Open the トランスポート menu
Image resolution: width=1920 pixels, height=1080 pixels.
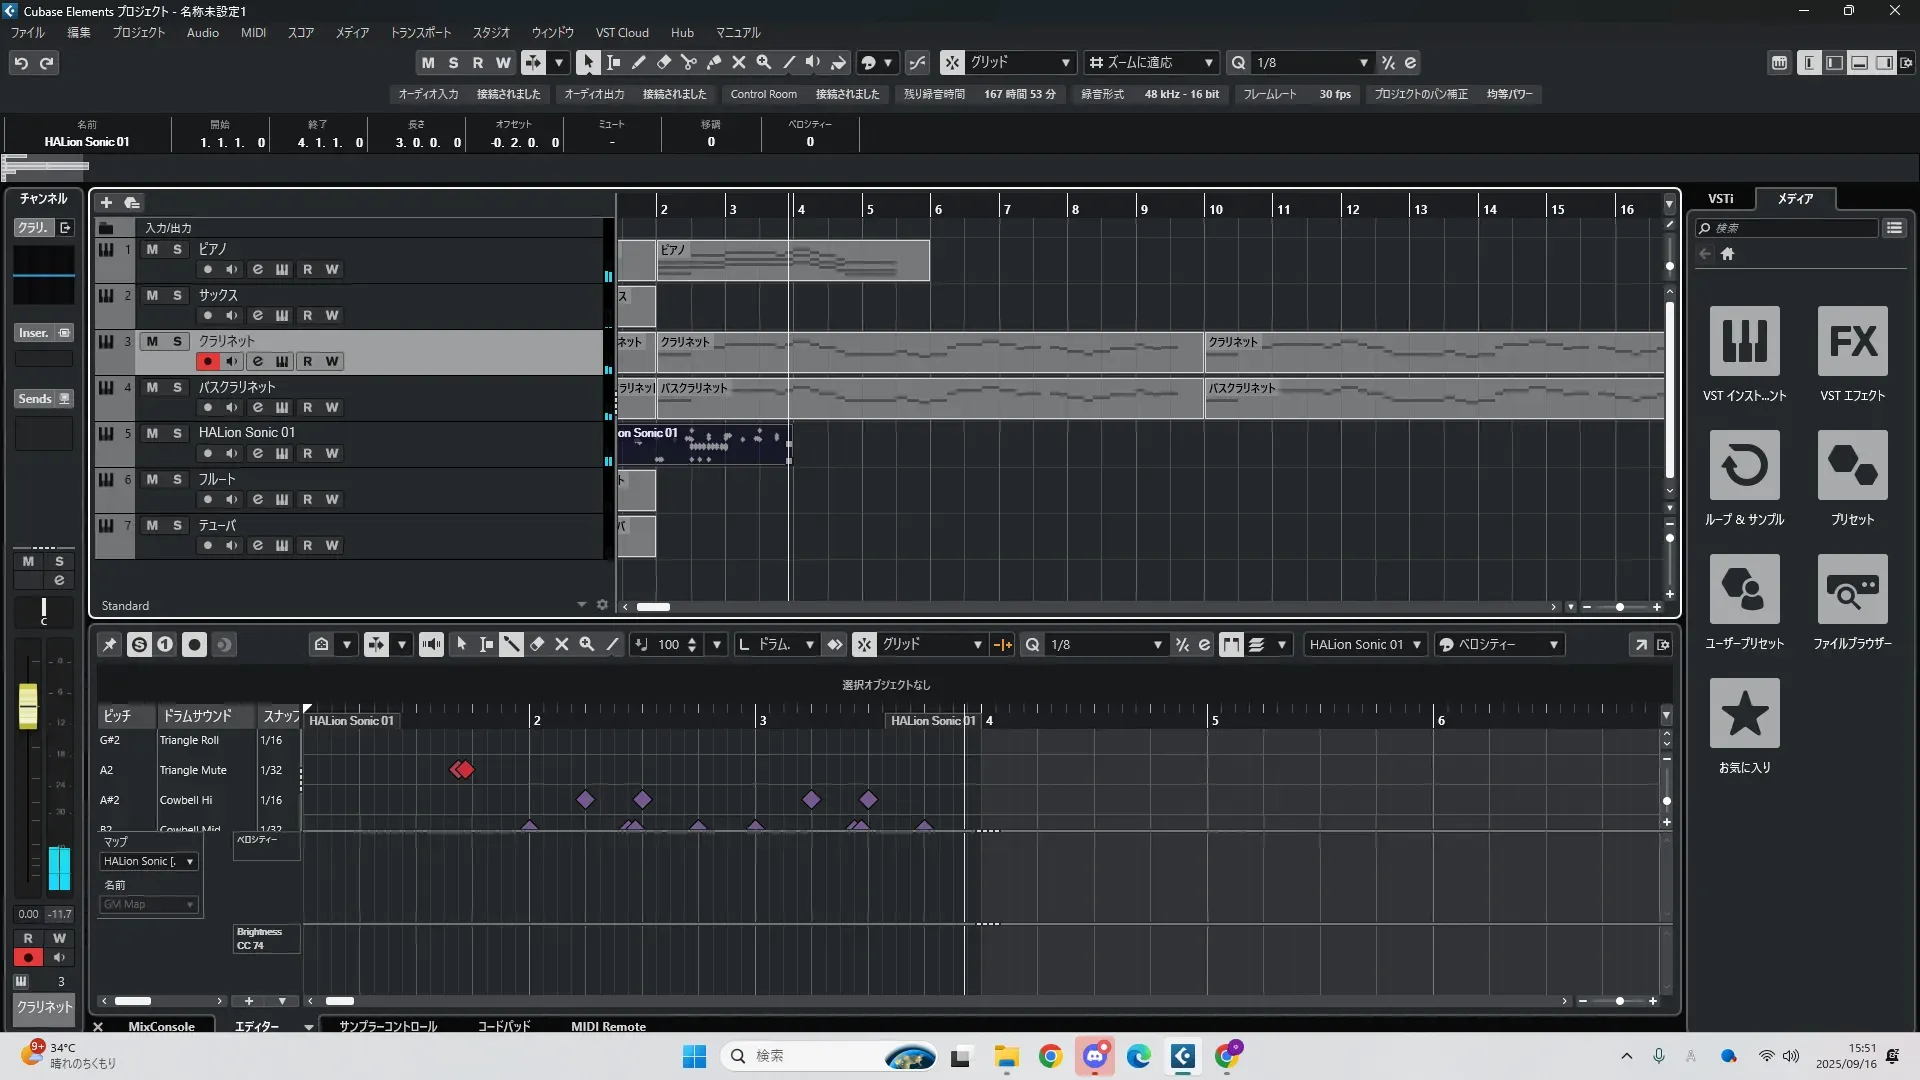[420, 32]
